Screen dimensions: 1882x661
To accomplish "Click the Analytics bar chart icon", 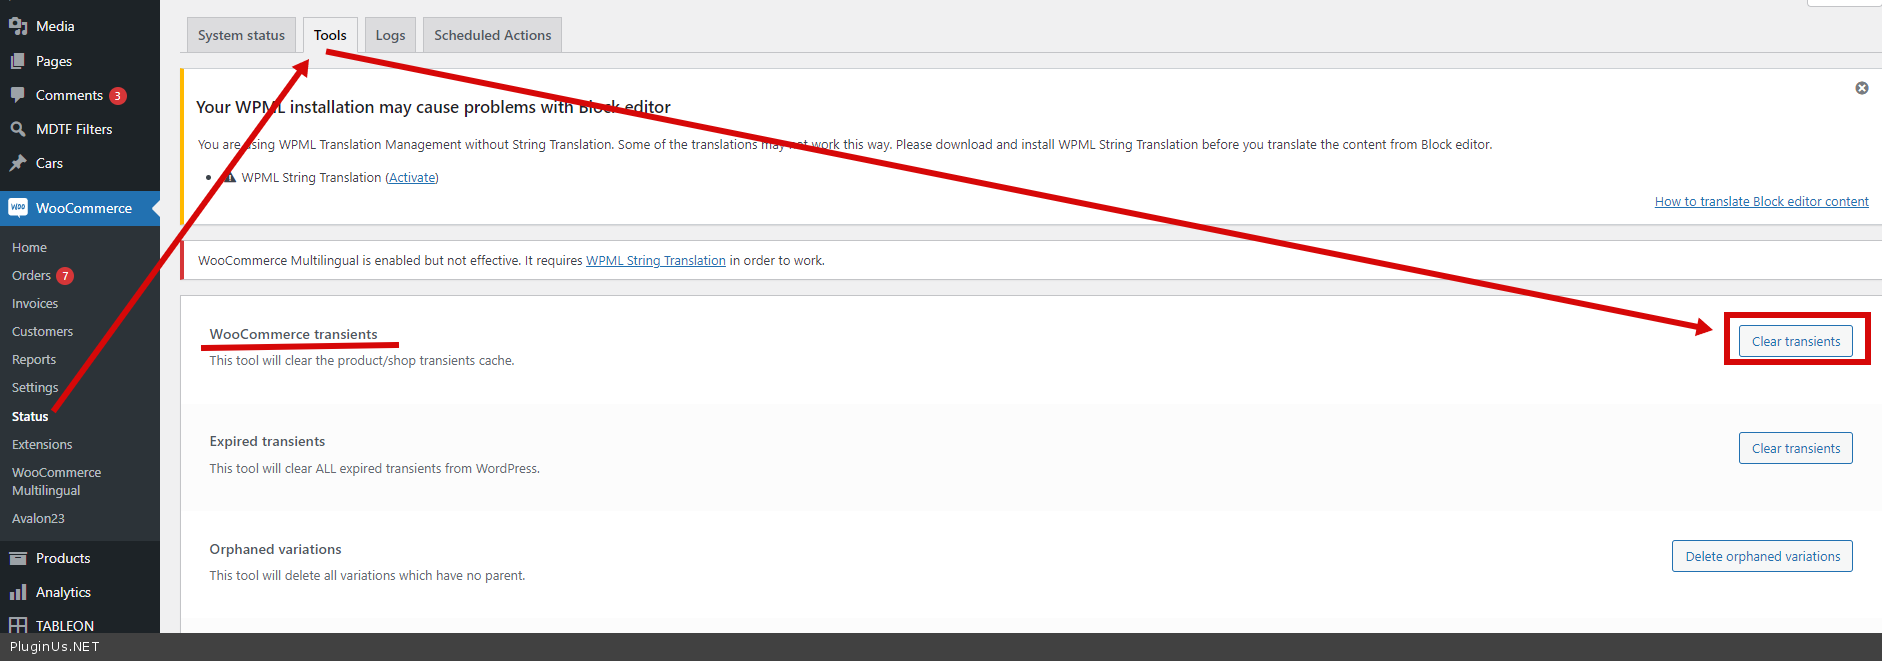I will point(18,592).
